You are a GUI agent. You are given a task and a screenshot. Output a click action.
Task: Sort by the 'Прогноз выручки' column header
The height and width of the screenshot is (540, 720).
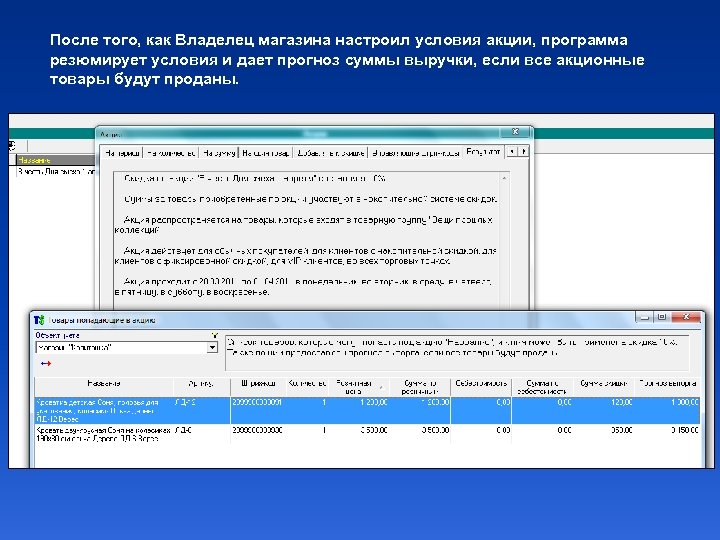[x=667, y=387]
